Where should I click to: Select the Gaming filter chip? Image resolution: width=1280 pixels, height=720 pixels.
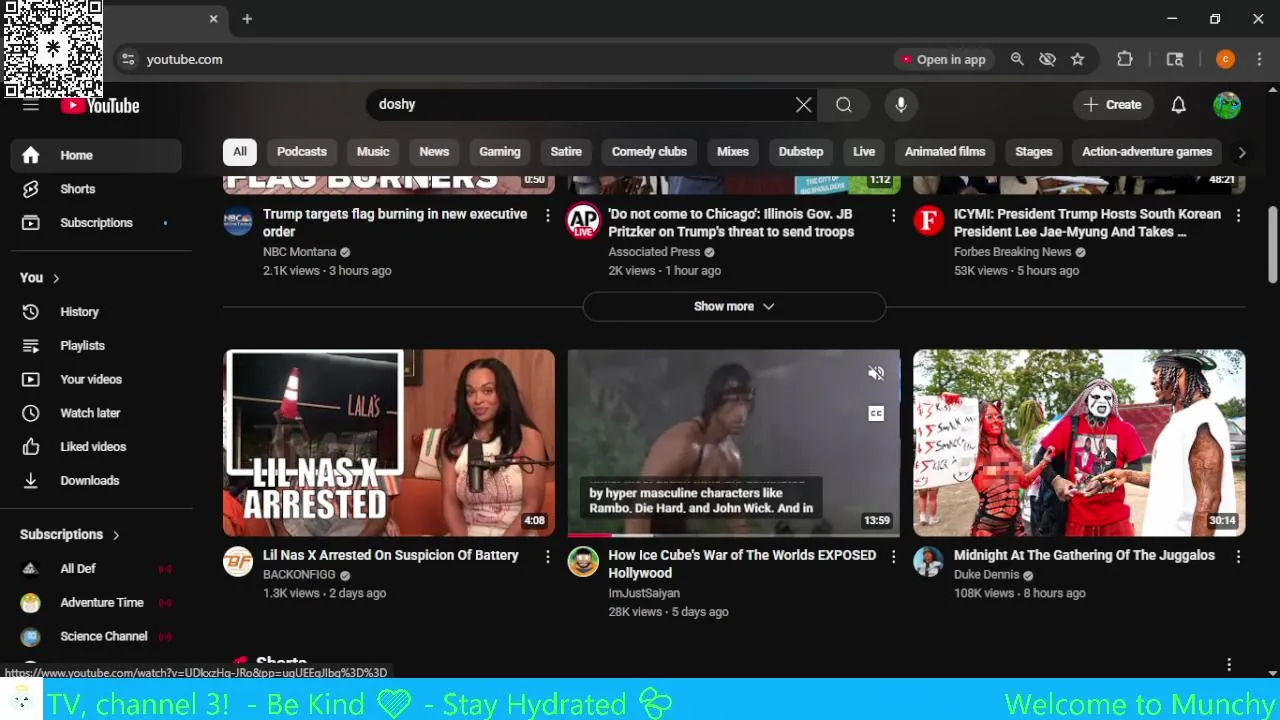(500, 152)
